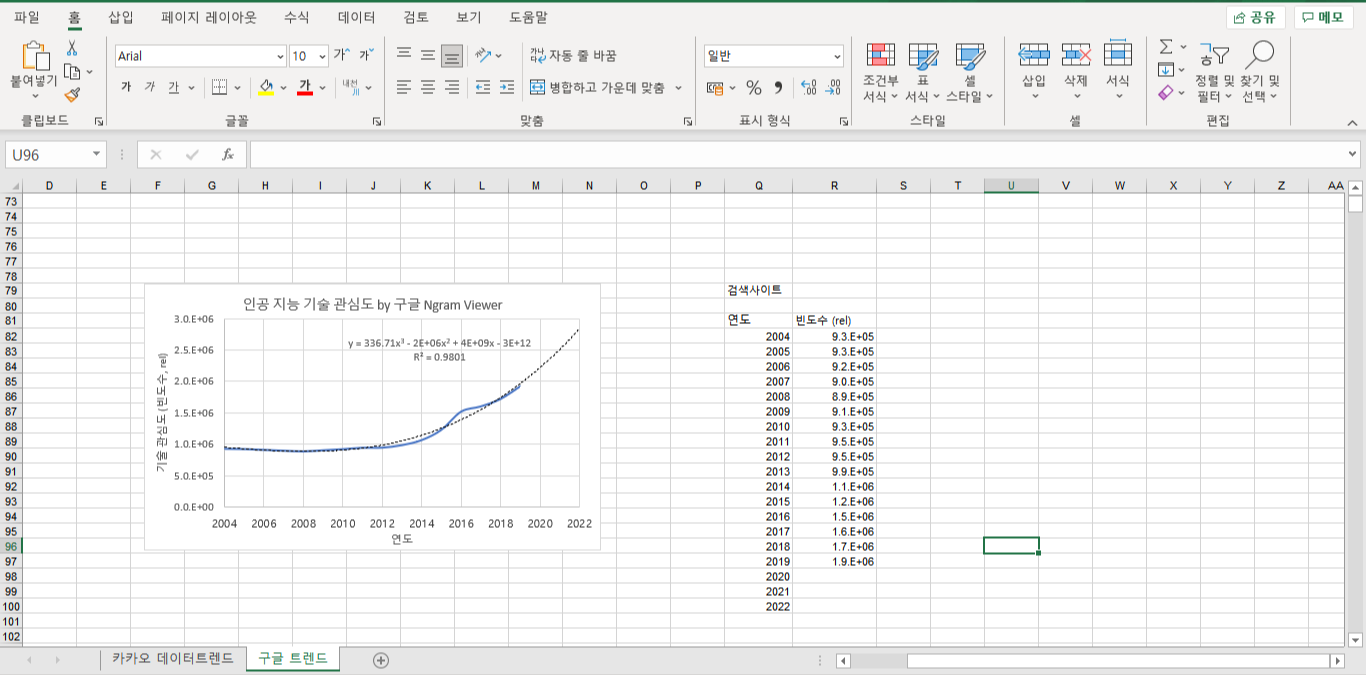The height and width of the screenshot is (675, 1366).
Task: Click decrease decimal icon
Action: 834,88
